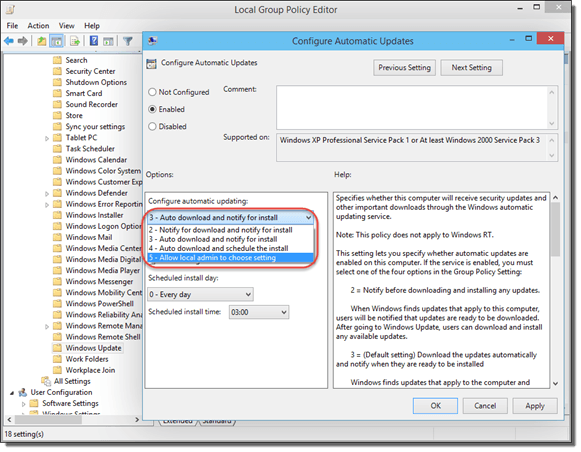Screen dimensions: 581x452
Task: Open the Help book toolbar icon
Action: click(x=94, y=41)
